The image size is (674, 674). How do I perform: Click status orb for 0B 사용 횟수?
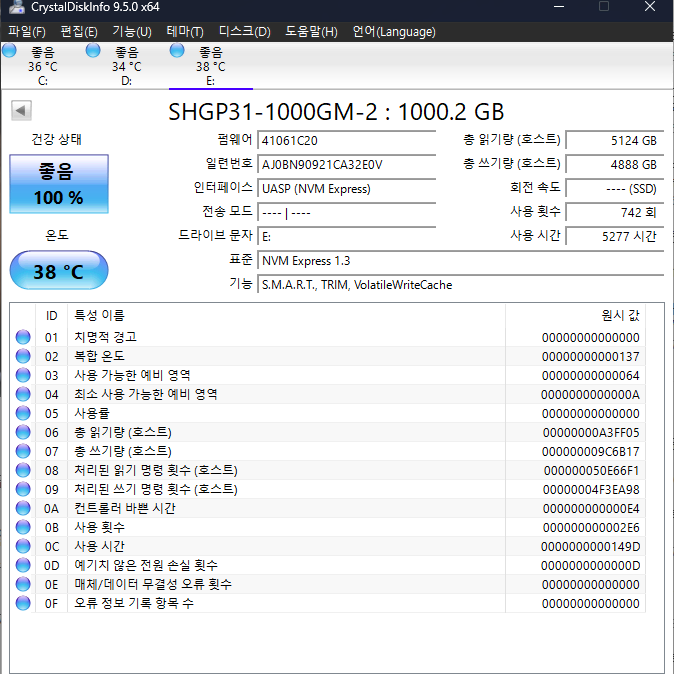tap(23, 527)
